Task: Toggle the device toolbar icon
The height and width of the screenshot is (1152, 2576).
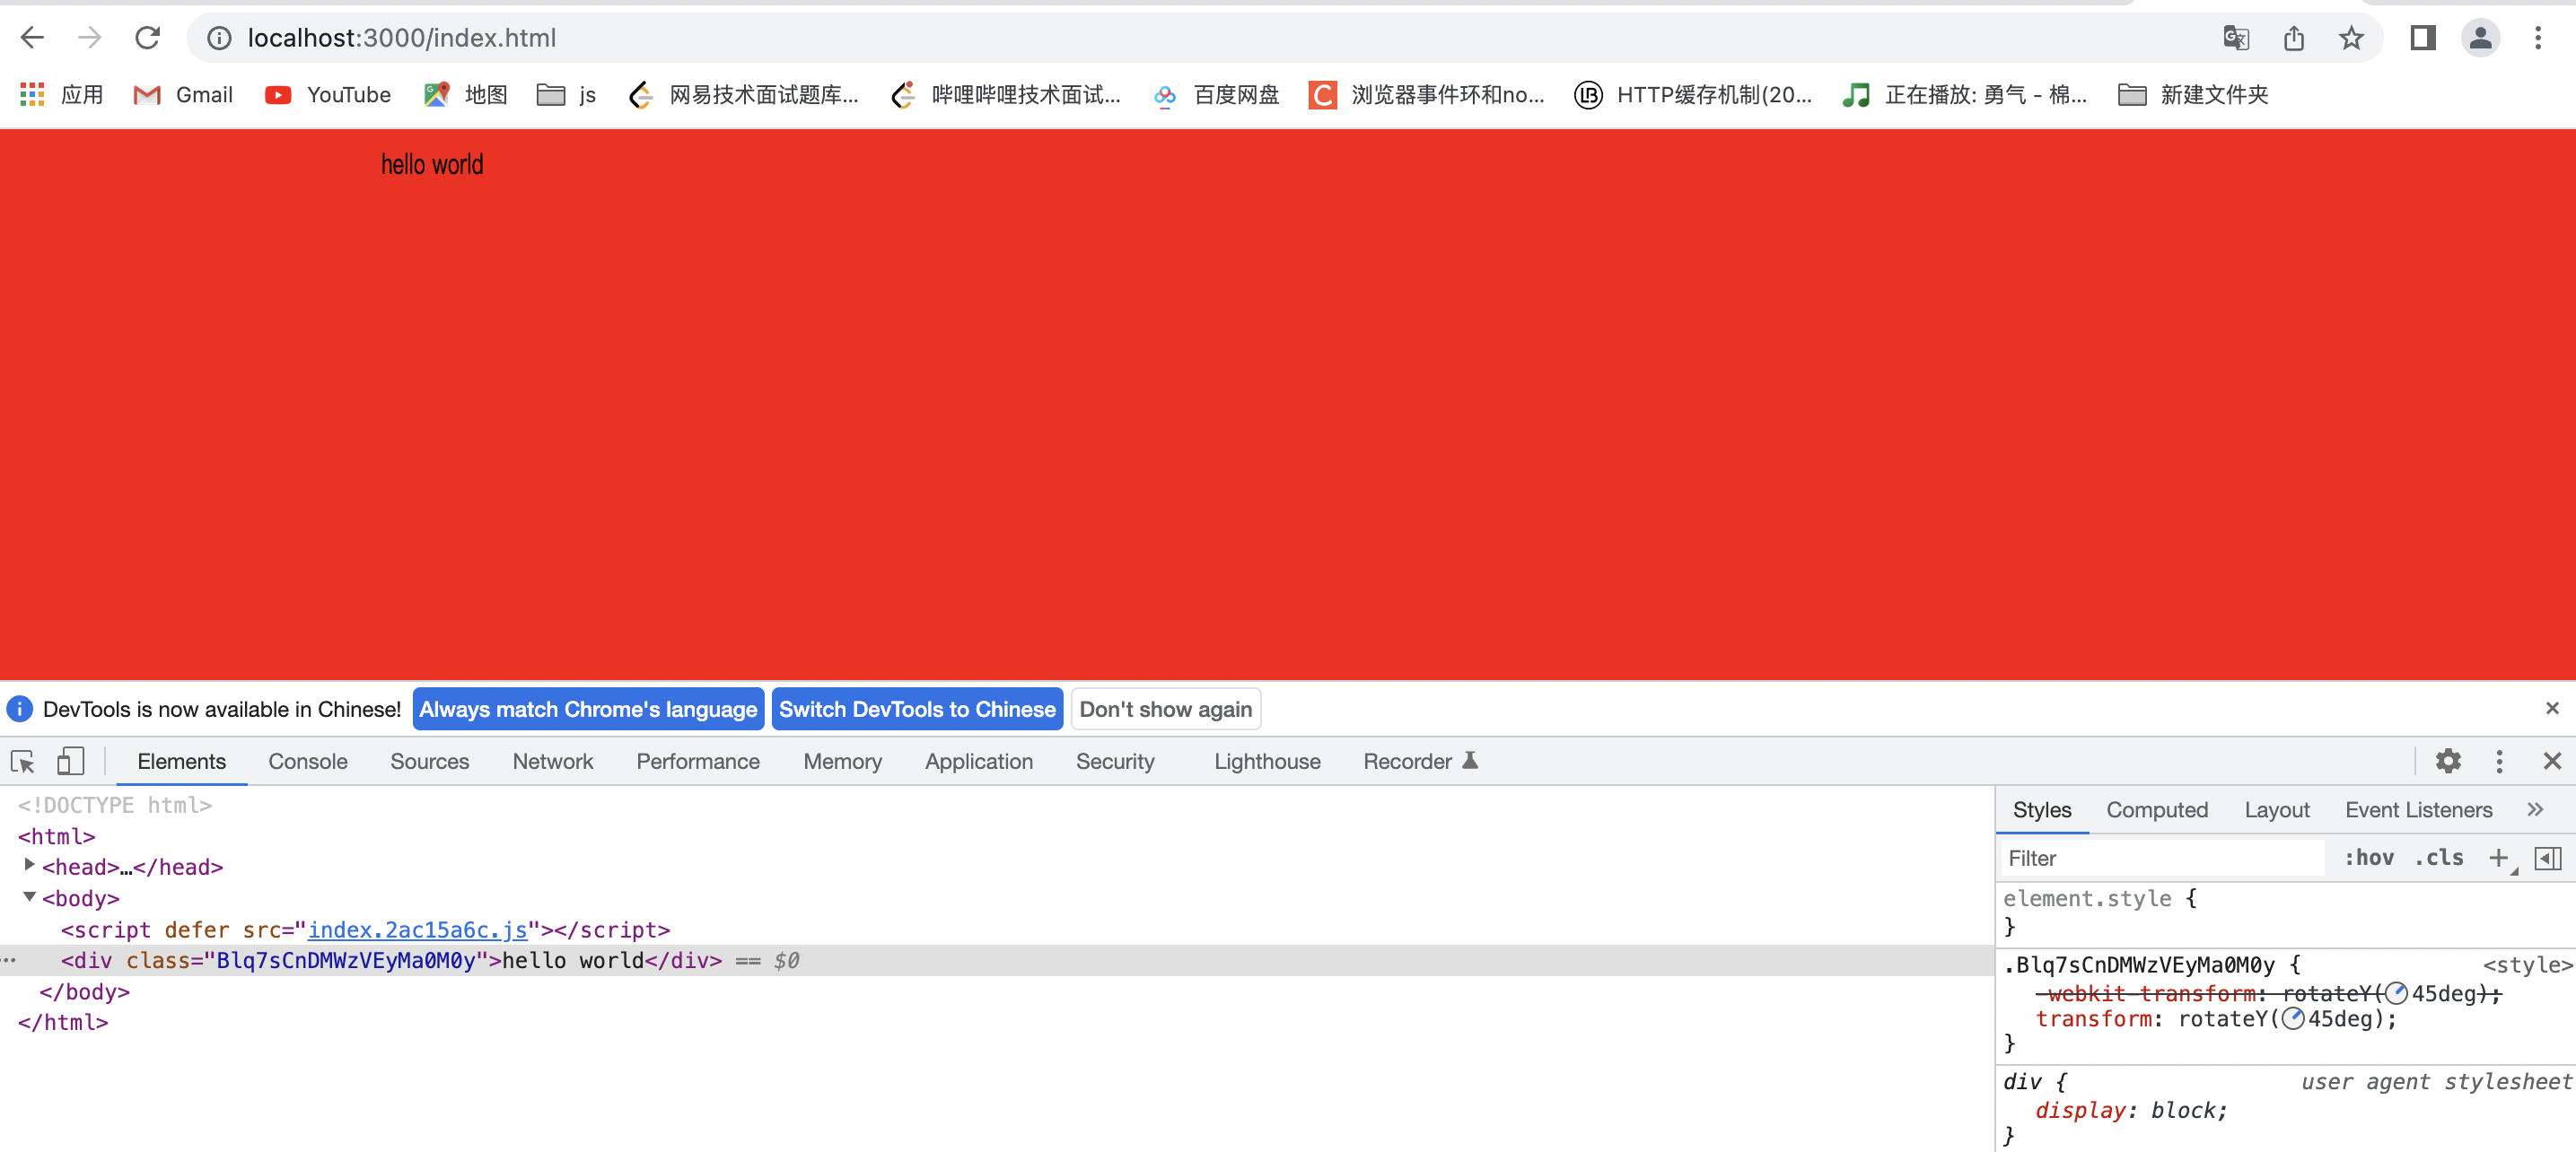Action: pyautogui.click(x=70, y=762)
